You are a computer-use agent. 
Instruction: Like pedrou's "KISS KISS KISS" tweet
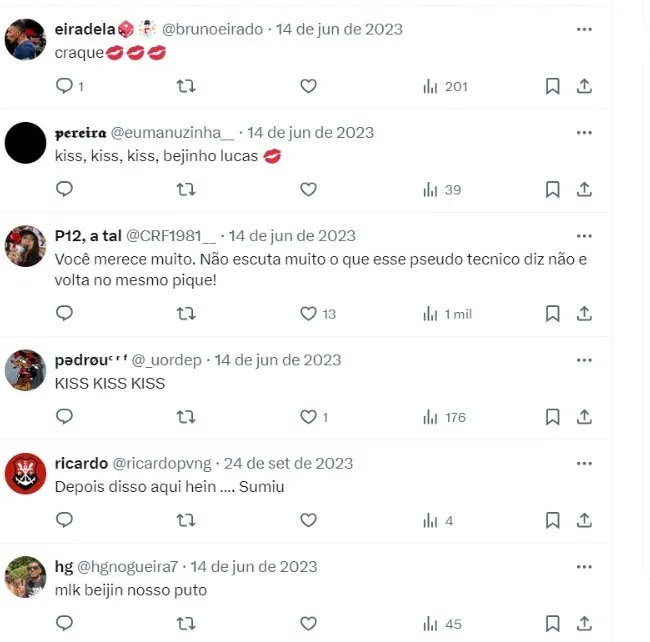[x=308, y=417]
